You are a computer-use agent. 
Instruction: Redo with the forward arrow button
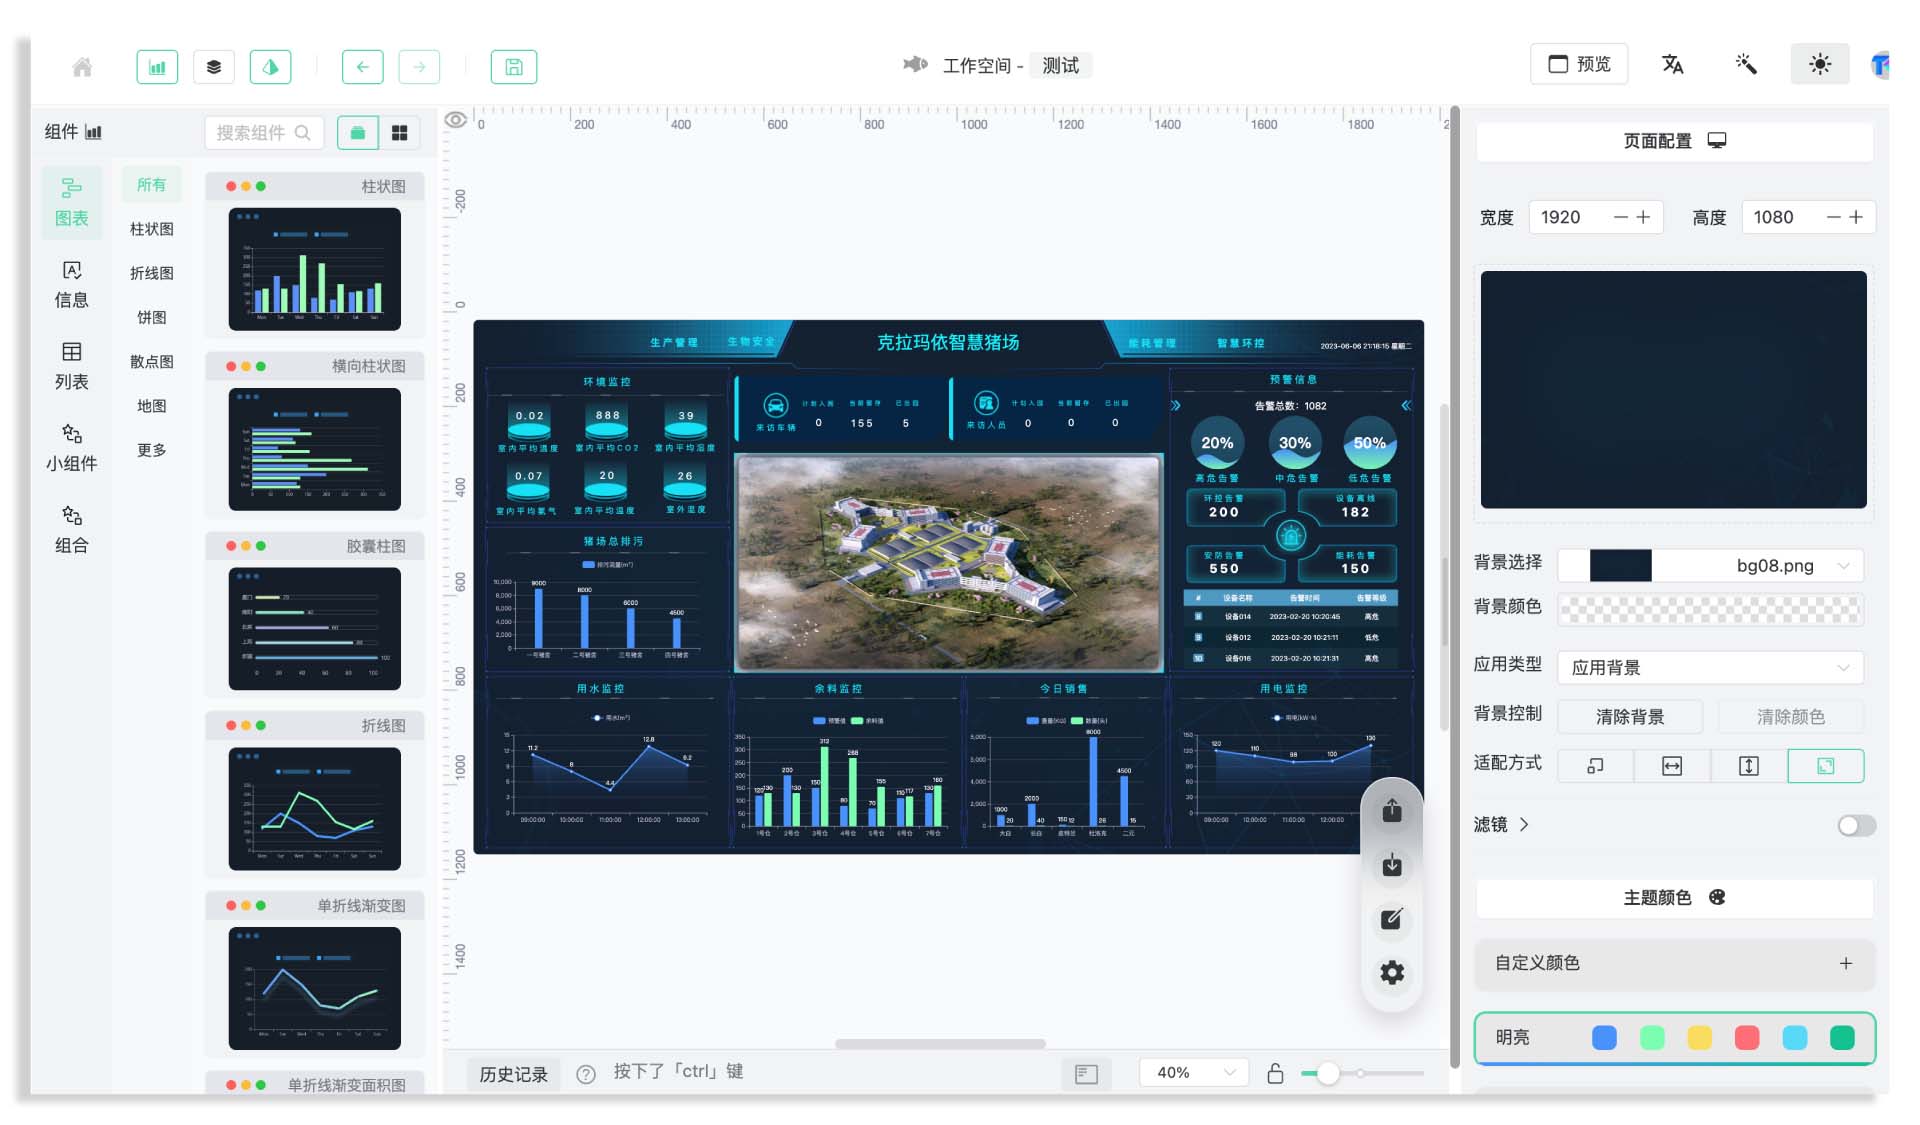point(419,66)
